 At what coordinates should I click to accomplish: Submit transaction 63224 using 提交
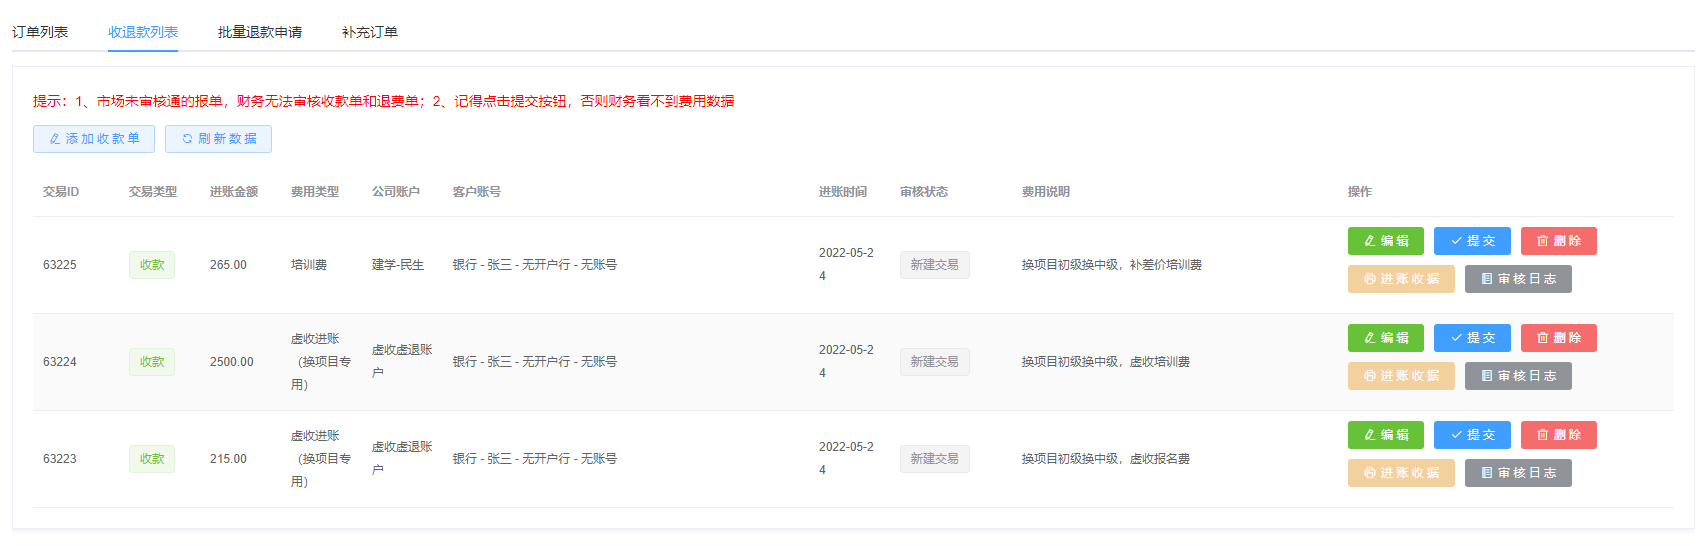coord(1472,338)
